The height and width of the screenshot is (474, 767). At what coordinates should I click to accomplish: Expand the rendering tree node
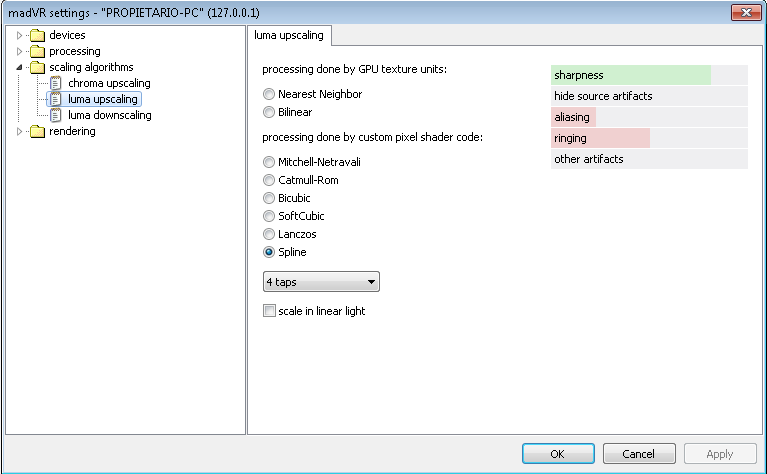tap(20, 132)
